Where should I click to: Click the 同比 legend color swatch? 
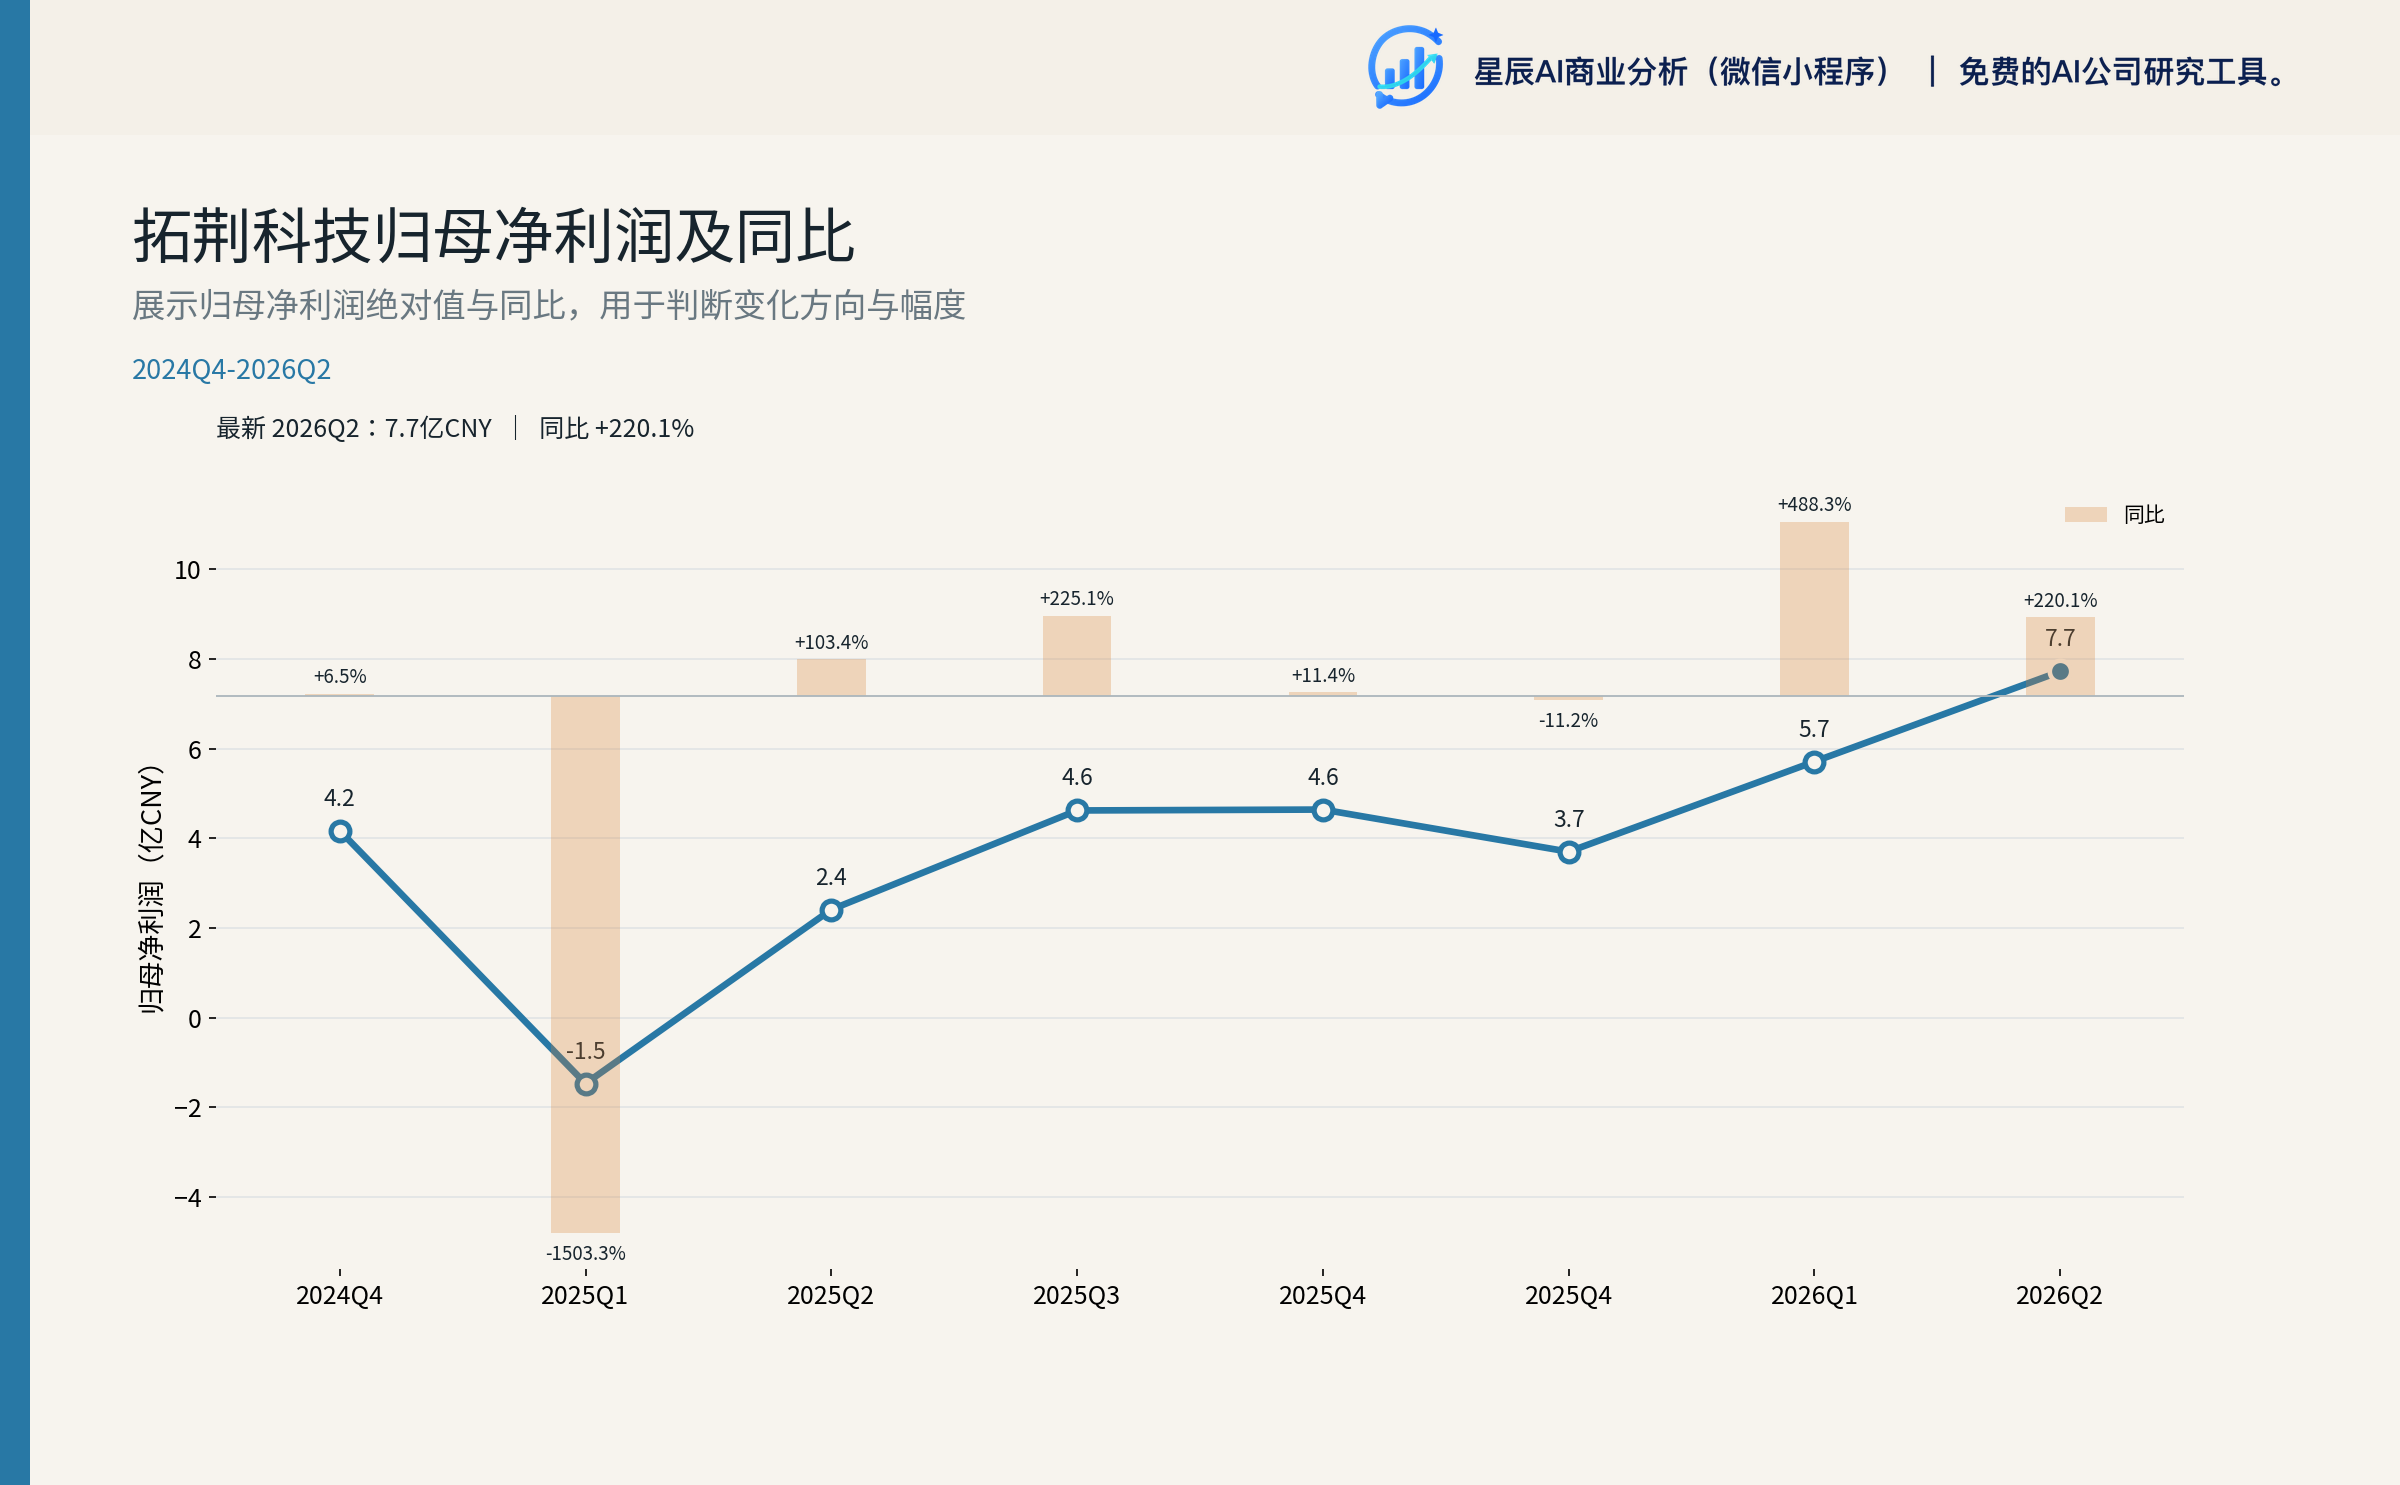(x=2085, y=514)
